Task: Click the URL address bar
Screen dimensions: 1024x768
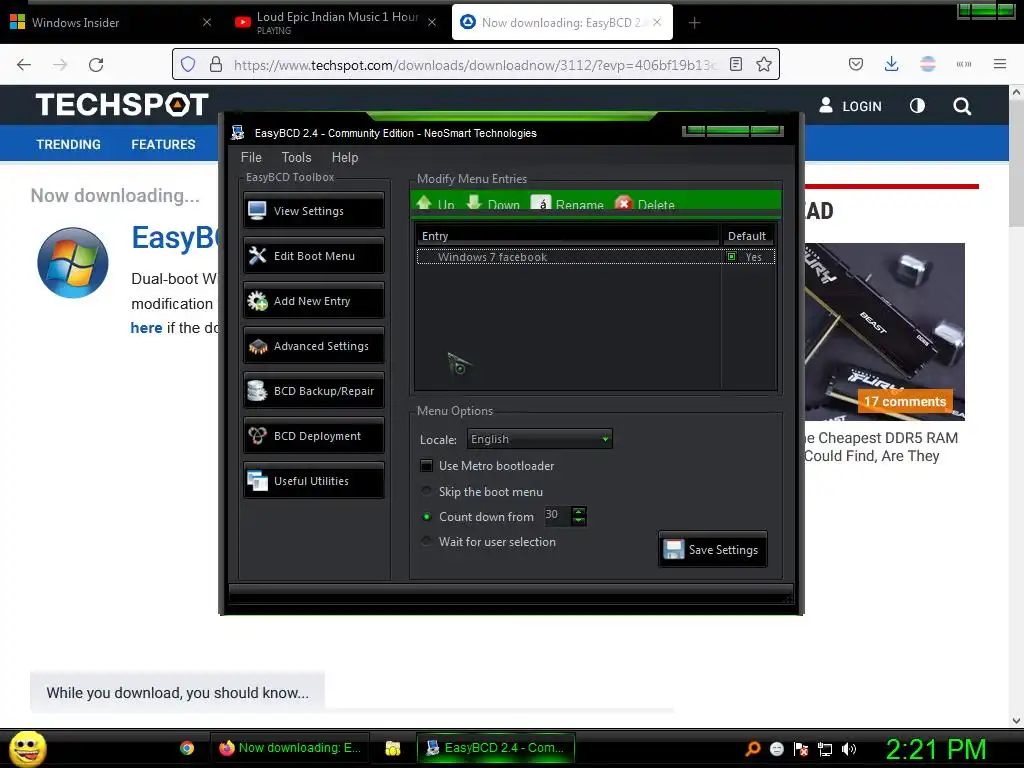Action: tap(475, 65)
